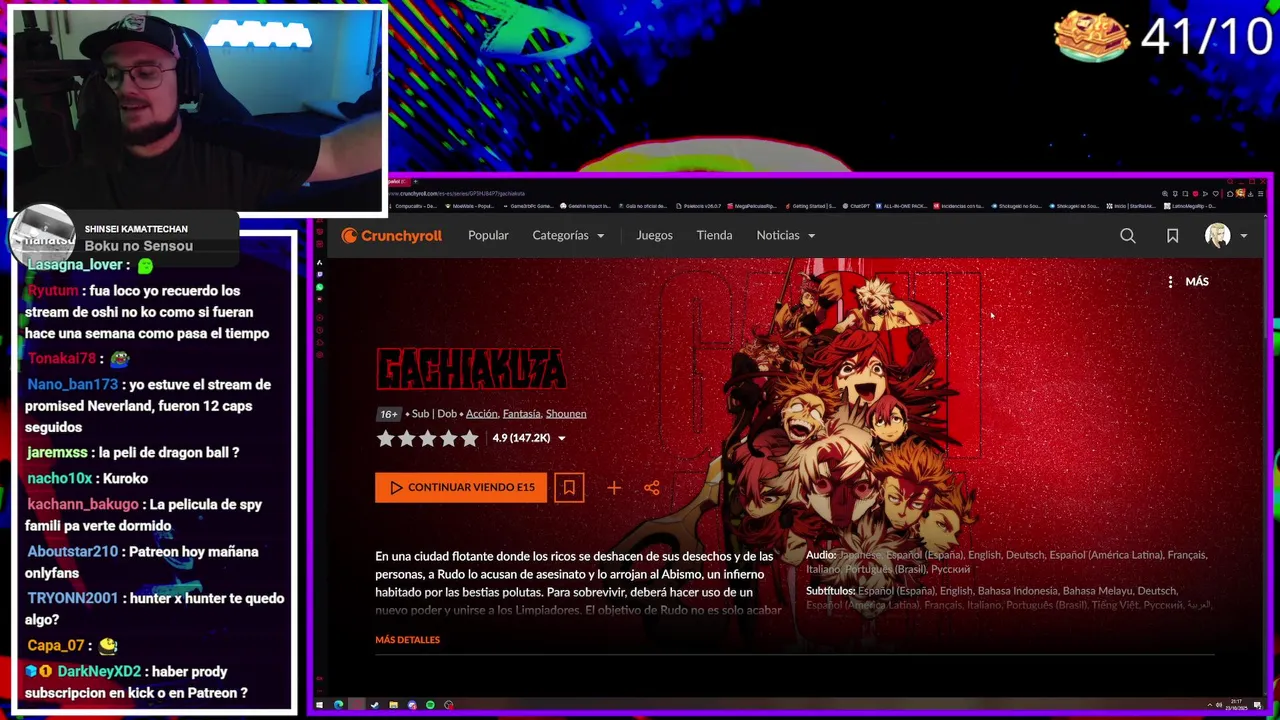Open the ALL-IN-ONE PACK bookmark
Image resolution: width=1280 pixels, height=720 pixels.
point(900,206)
